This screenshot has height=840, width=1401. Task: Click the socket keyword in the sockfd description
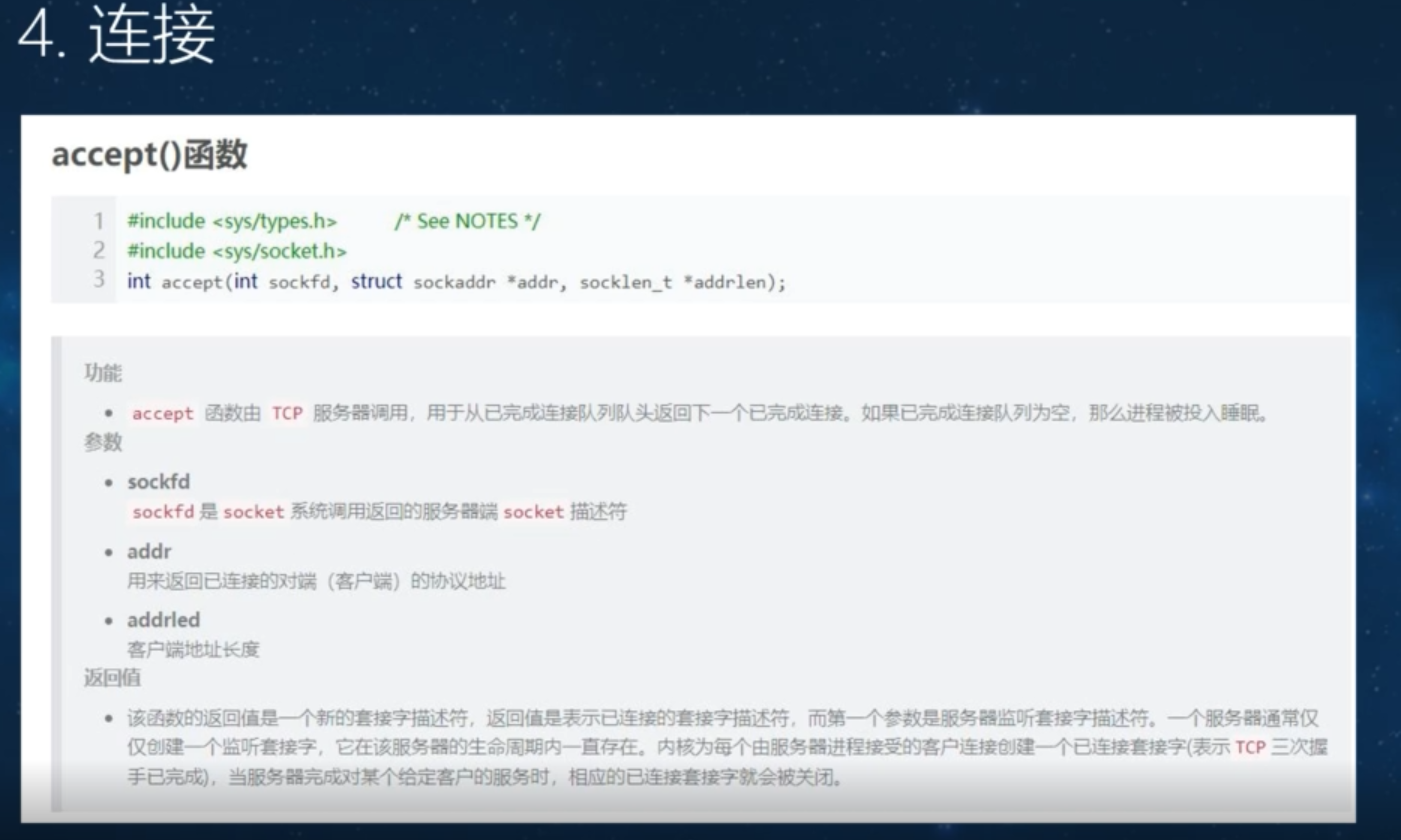252,512
